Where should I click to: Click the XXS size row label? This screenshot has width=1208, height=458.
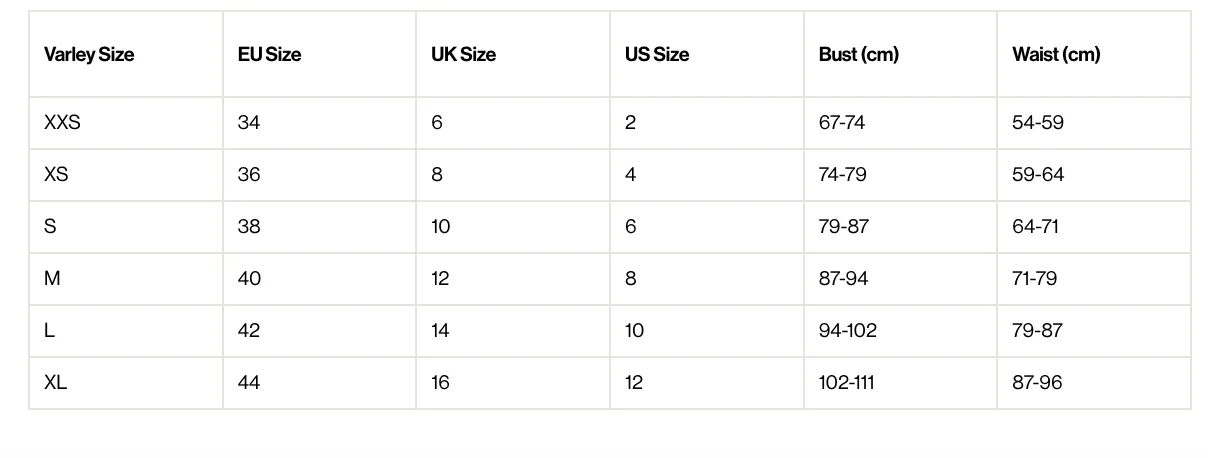[126, 123]
